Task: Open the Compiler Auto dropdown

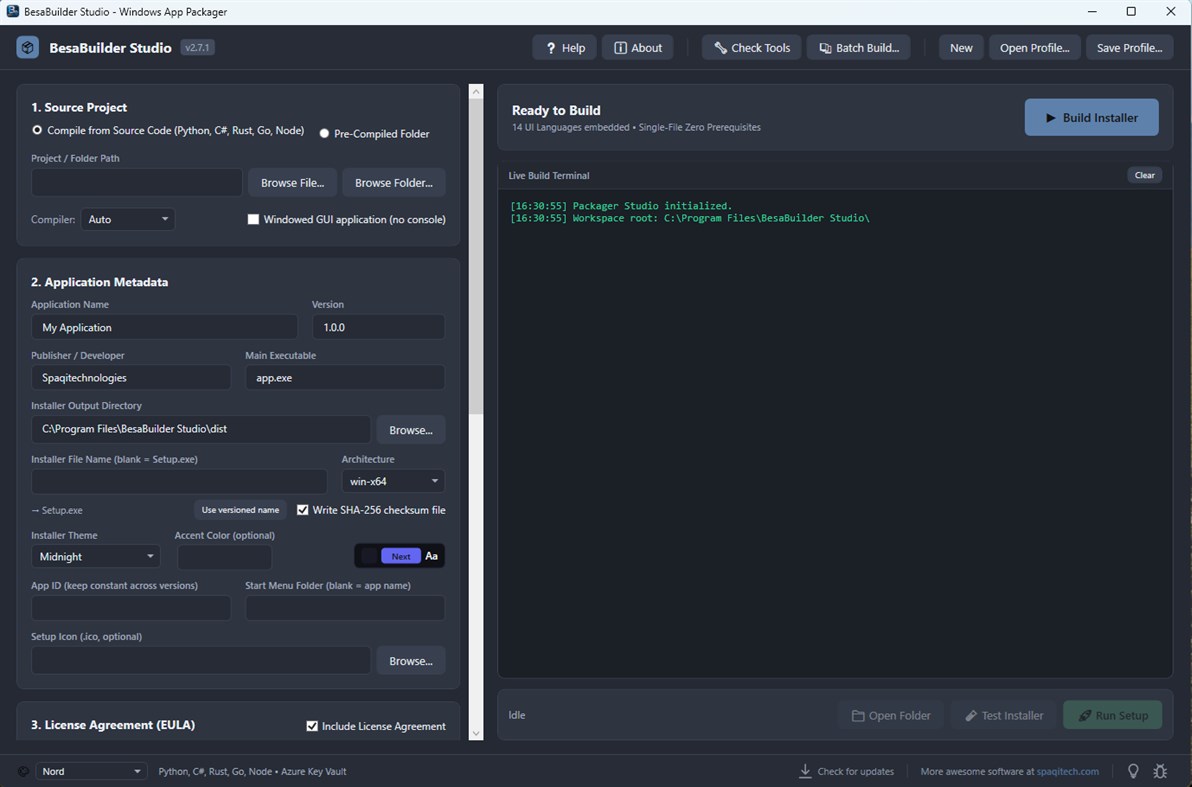Action: (x=128, y=219)
